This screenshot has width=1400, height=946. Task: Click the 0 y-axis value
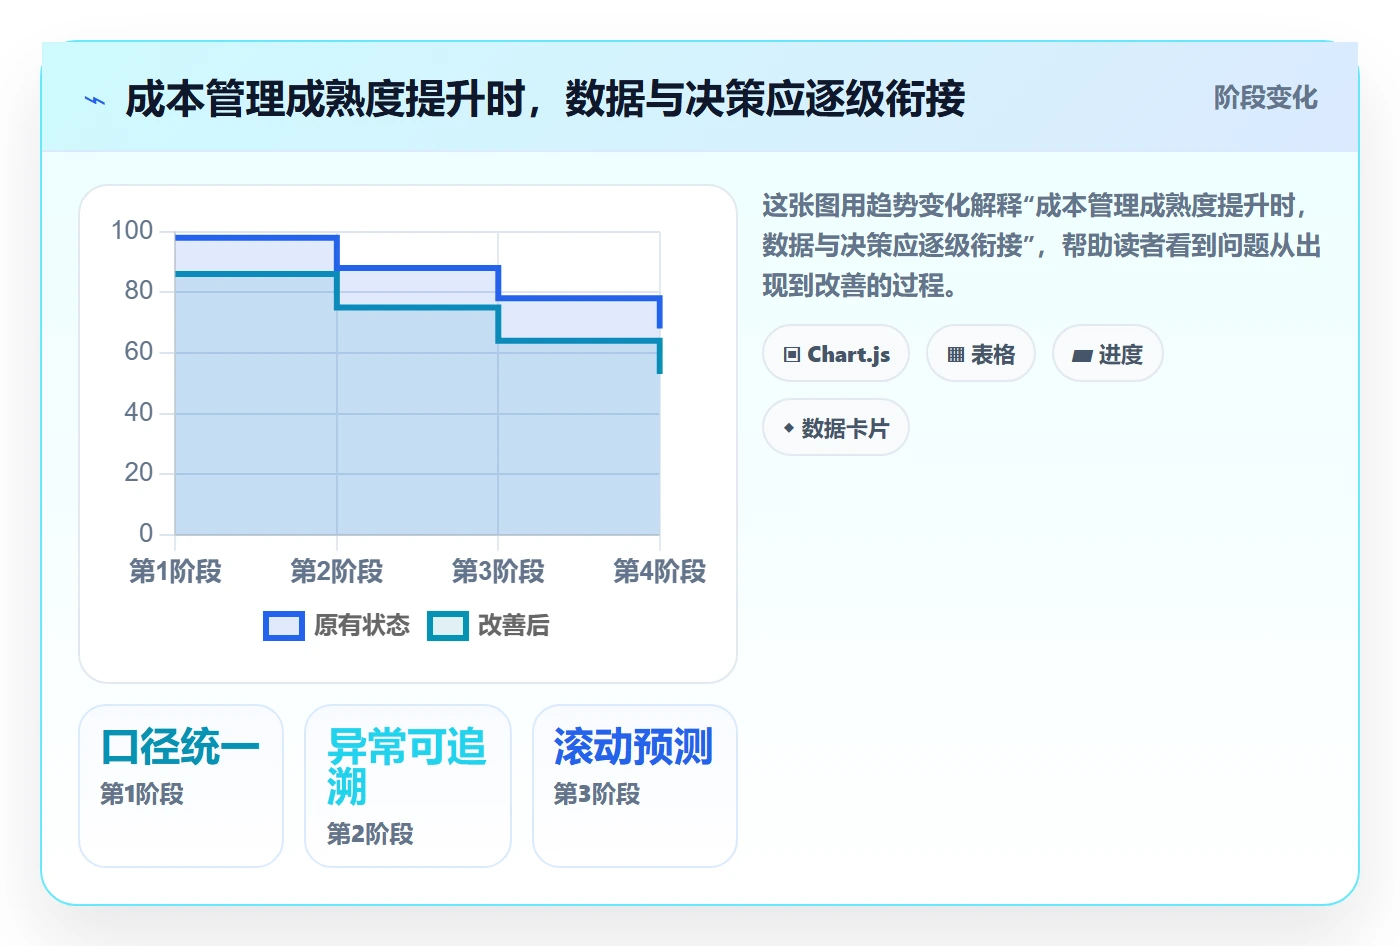click(x=146, y=533)
